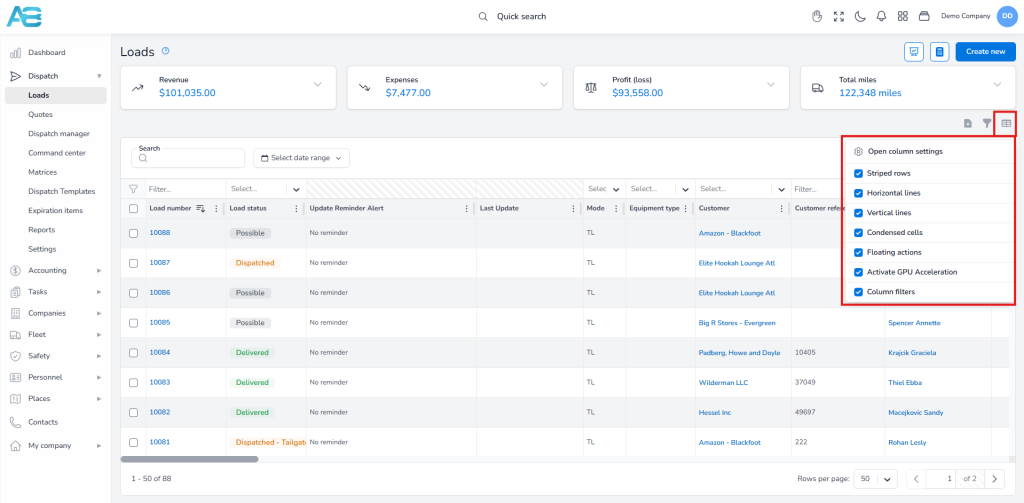
Task: Click the horizontal table scrollbar
Action: pos(189,459)
